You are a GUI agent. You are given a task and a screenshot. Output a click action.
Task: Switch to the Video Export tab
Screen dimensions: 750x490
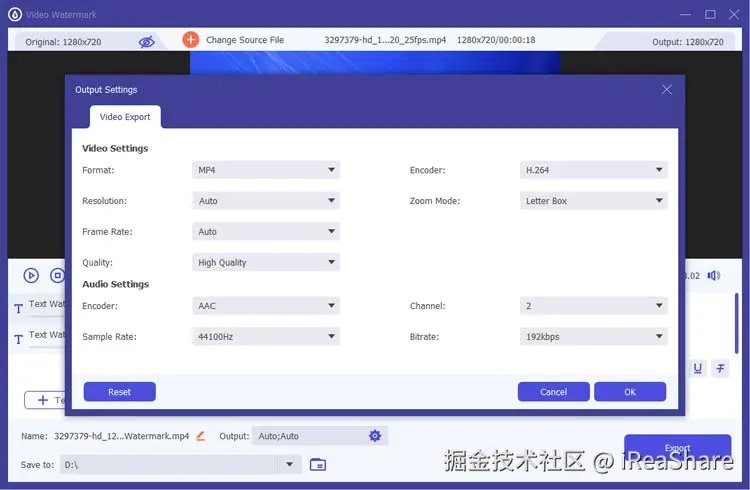(125, 117)
